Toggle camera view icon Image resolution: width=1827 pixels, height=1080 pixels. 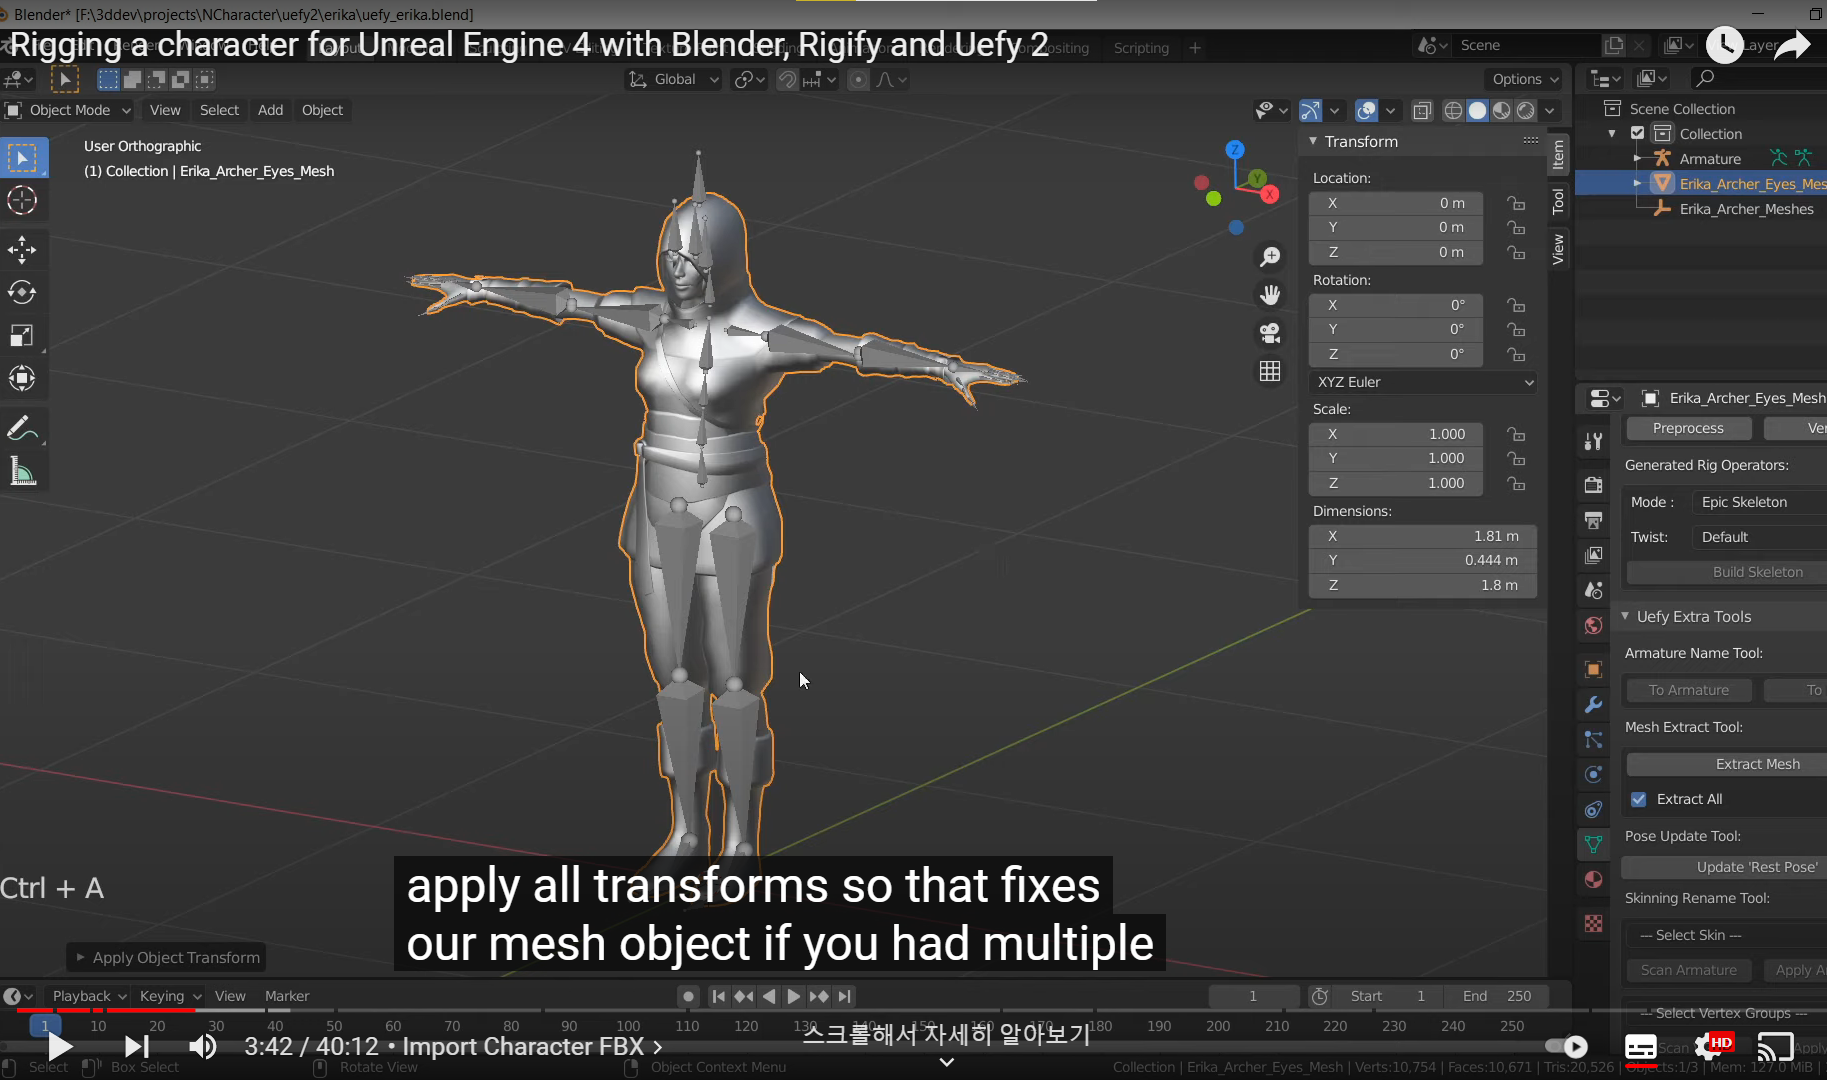click(x=1270, y=333)
